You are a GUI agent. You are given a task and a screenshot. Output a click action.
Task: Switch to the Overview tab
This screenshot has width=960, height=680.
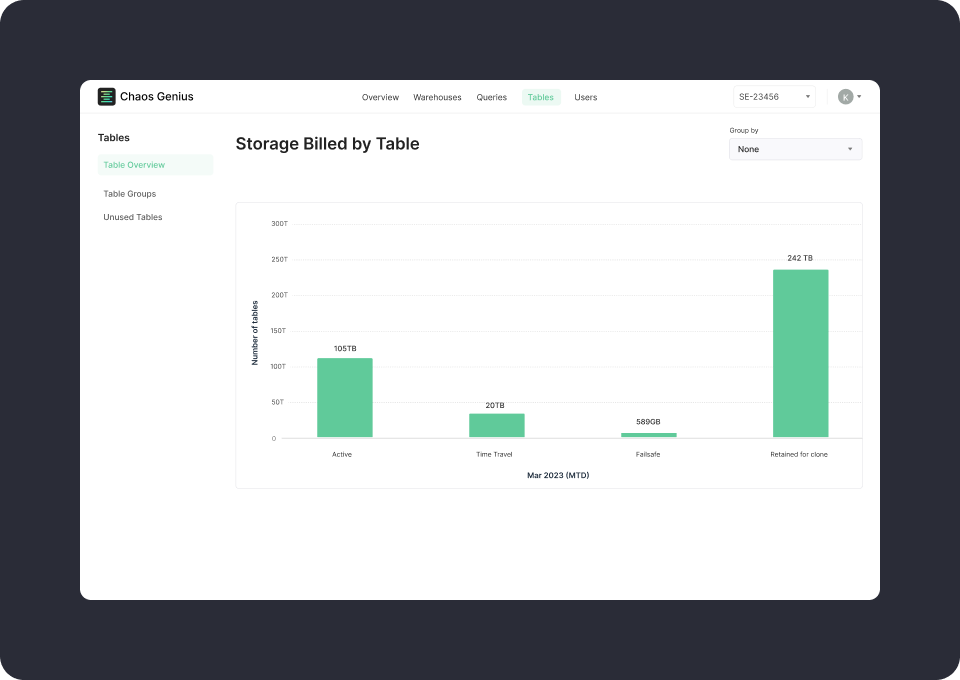pyautogui.click(x=380, y=97)
